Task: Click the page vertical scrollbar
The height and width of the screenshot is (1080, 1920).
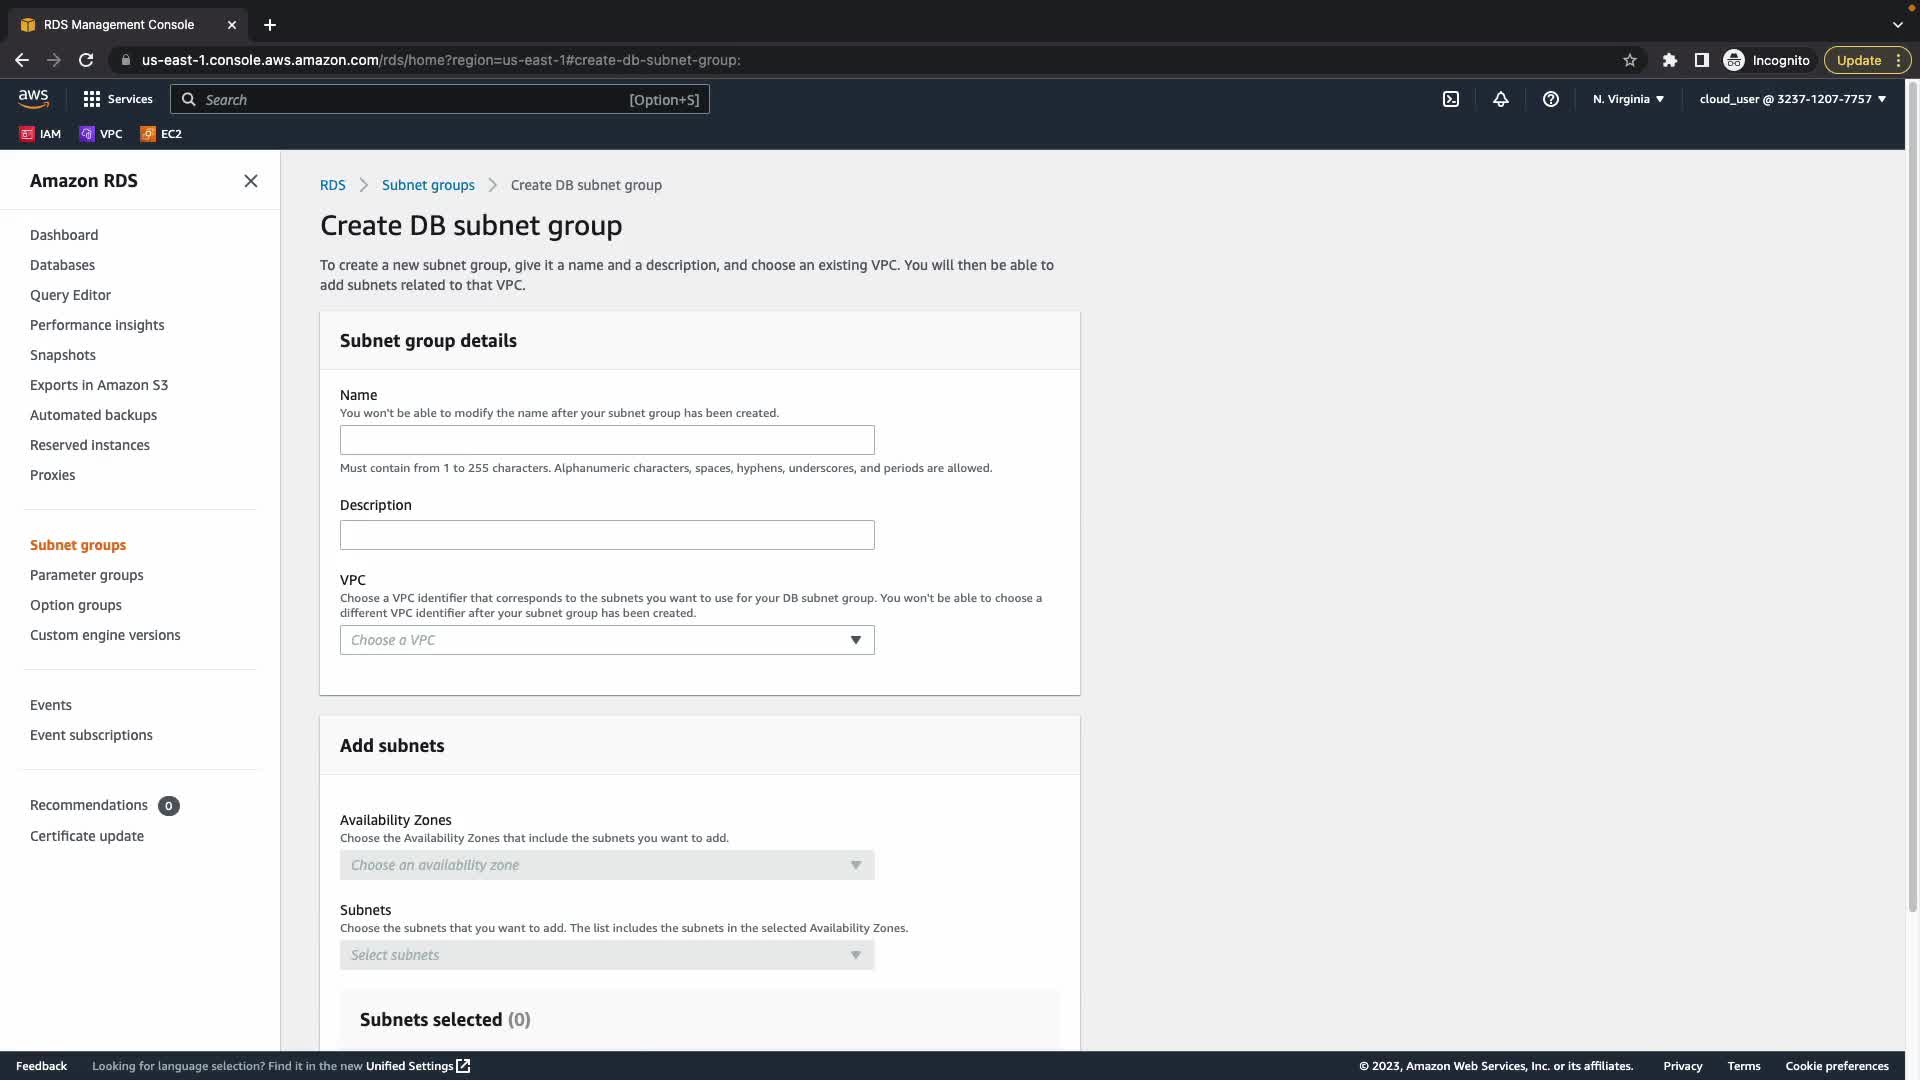Action: click(1912, 500)
